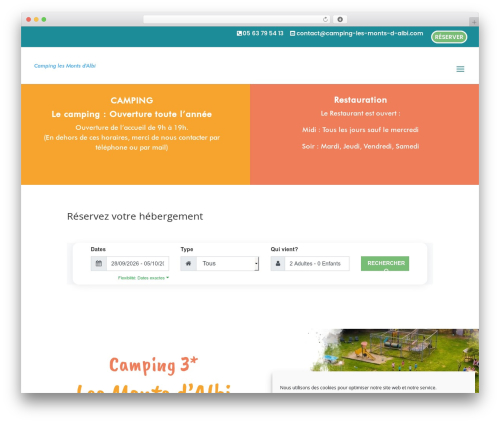Click the Restauration heading in coral panel

(x=360, y=100)
